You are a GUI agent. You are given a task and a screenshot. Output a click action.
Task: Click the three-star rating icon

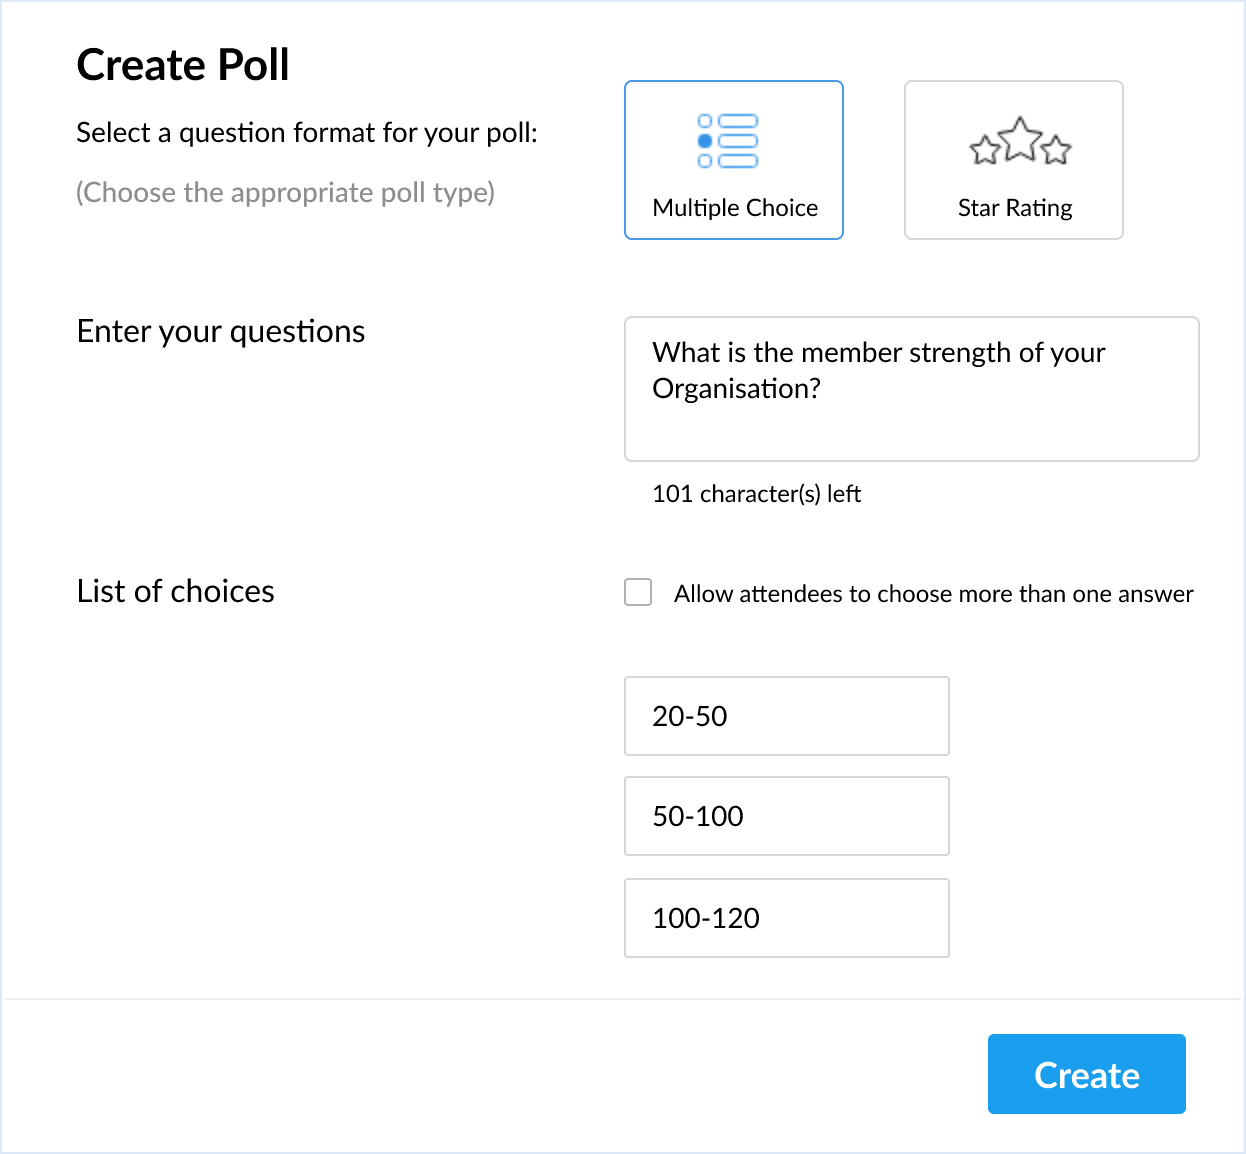(x=1020, y=141)
